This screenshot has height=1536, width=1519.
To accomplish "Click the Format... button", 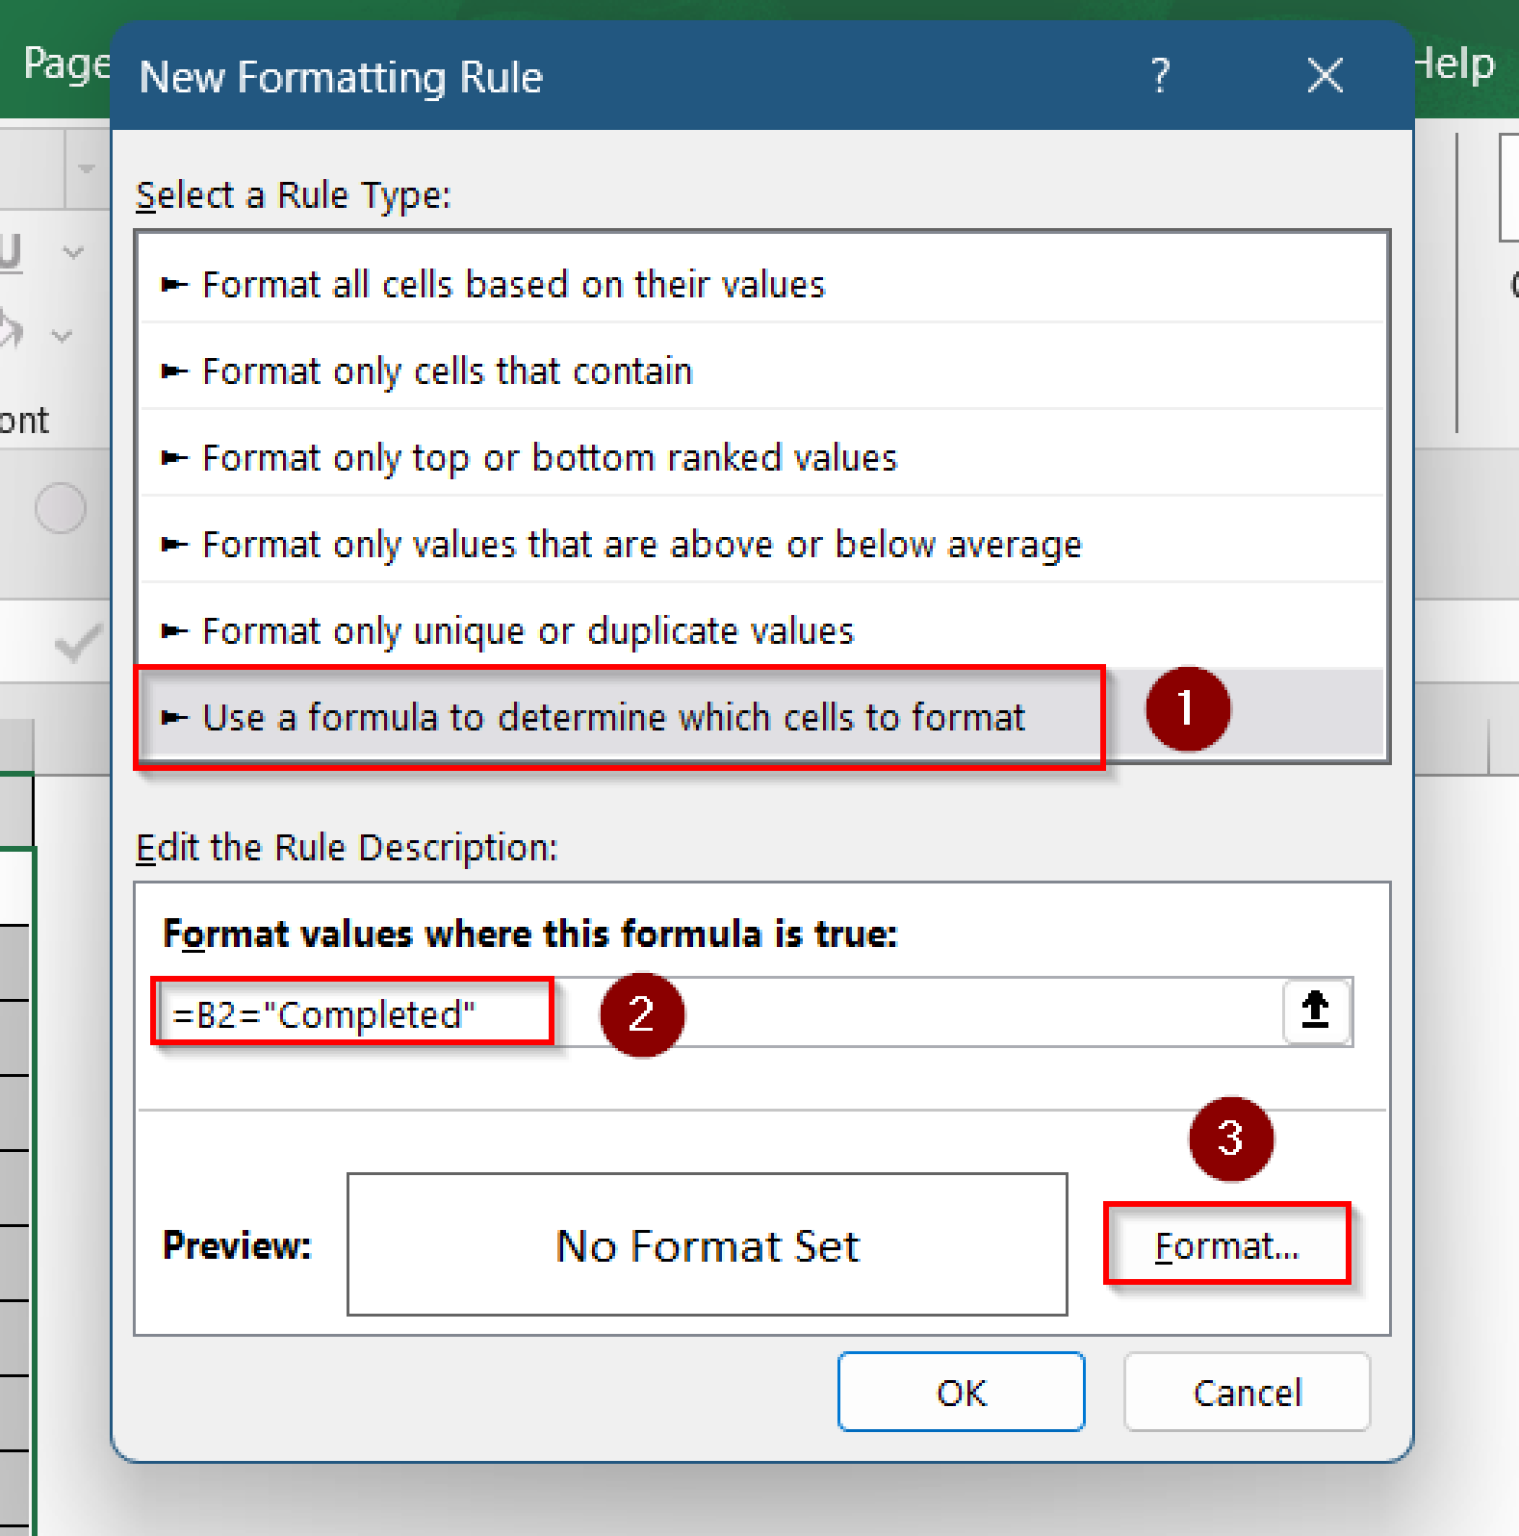I will [1228, 1245].
